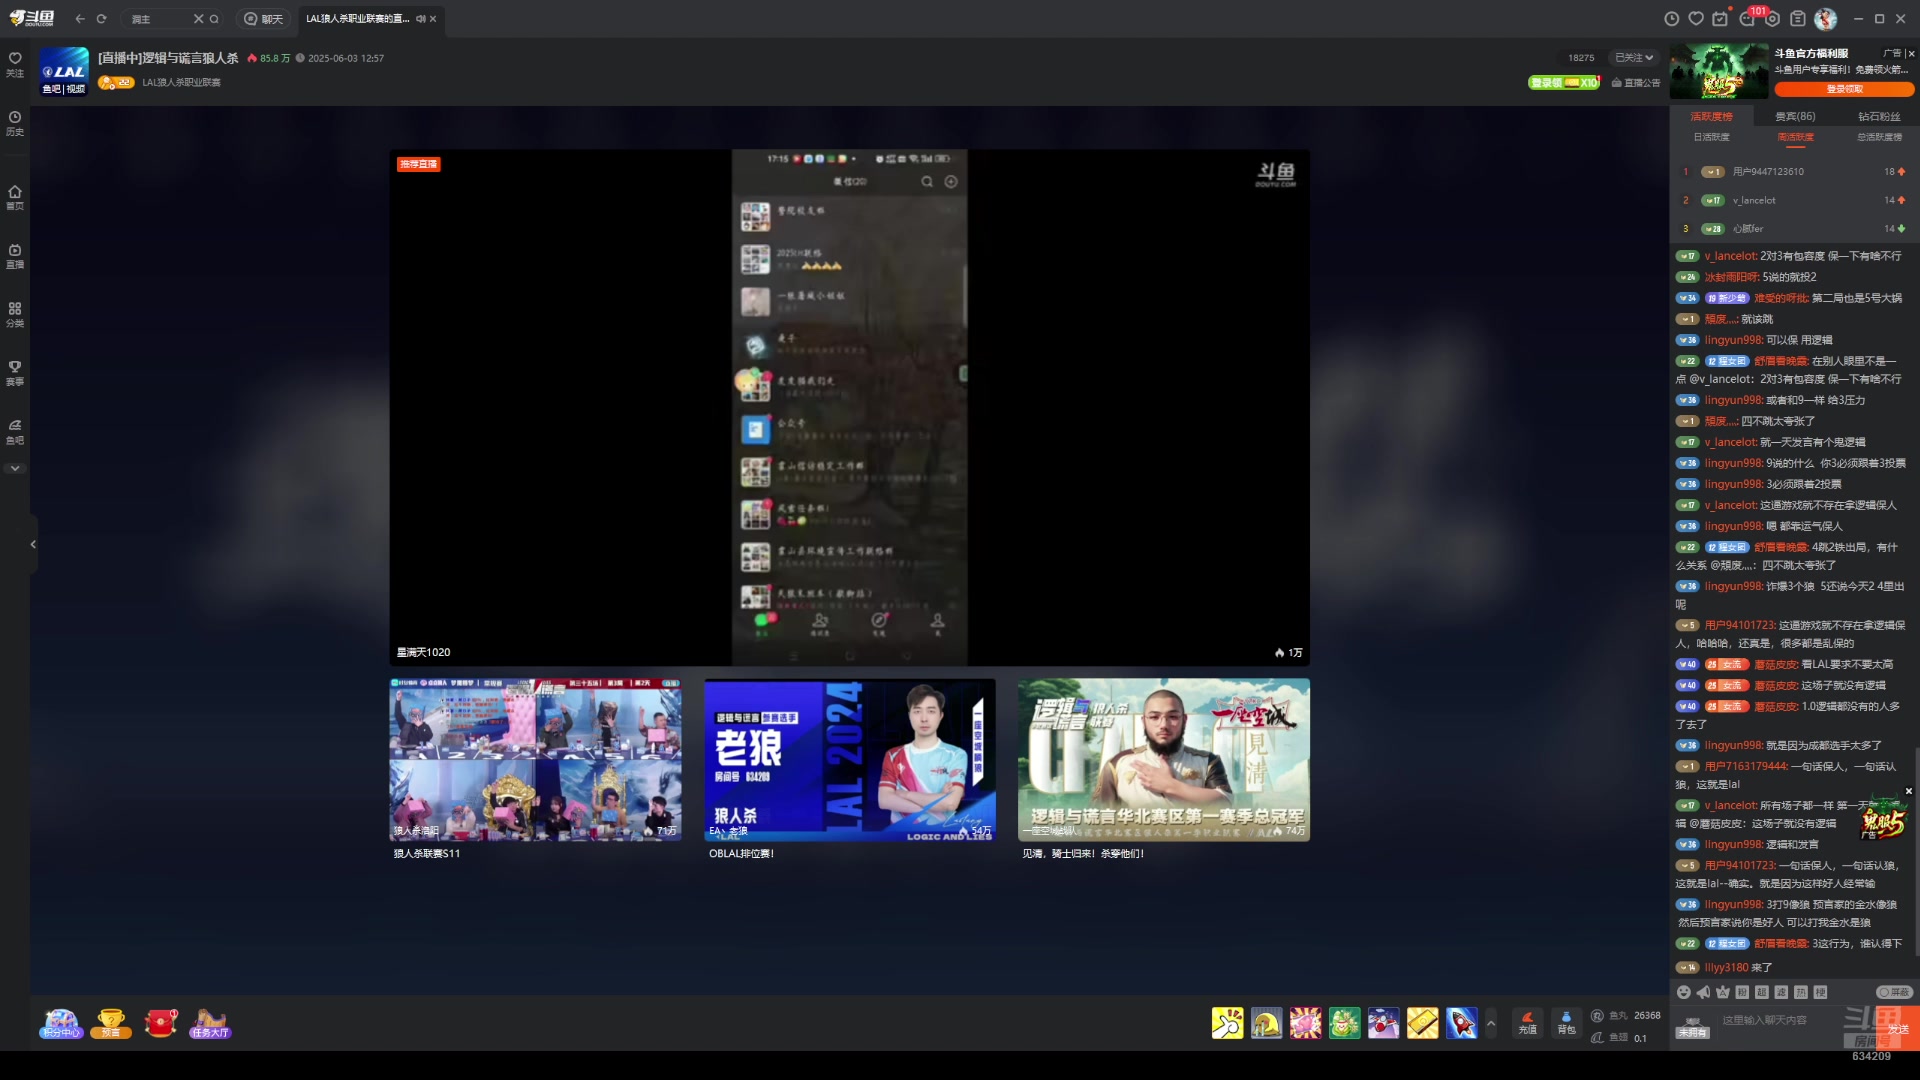
Task: Click the megaphone icon in chat toolbar
Action: point(1703,992)
